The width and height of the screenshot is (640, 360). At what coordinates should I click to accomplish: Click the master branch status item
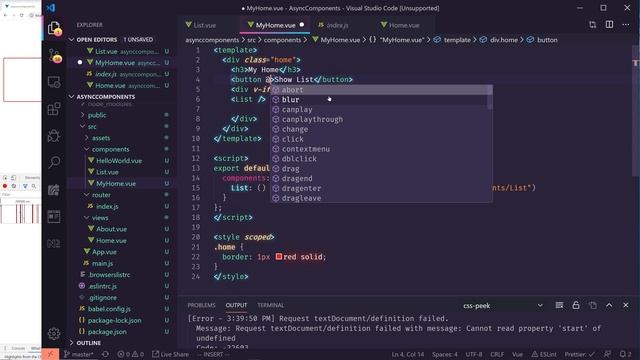[79, 354]
